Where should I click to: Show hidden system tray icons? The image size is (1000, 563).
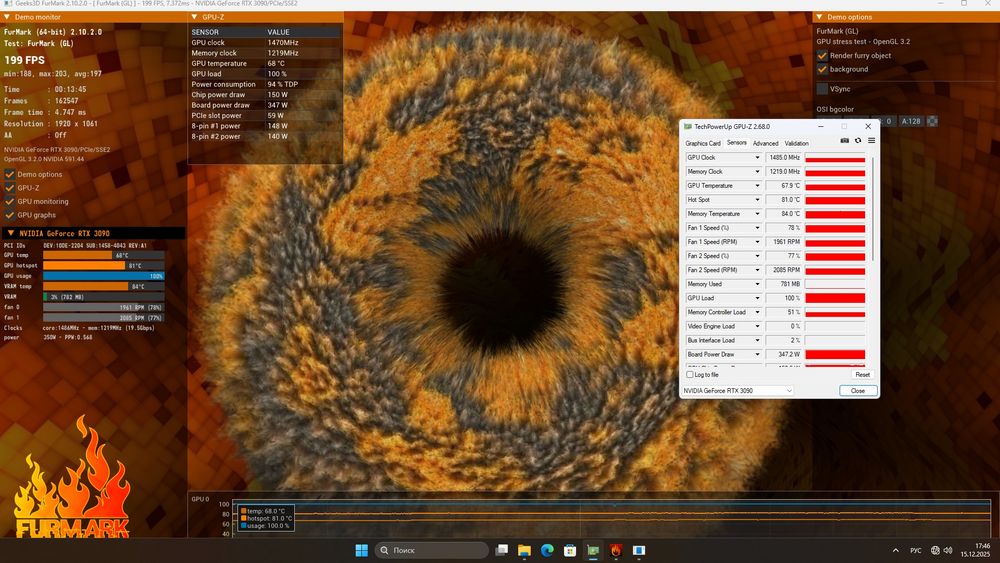tap(895, 550)
